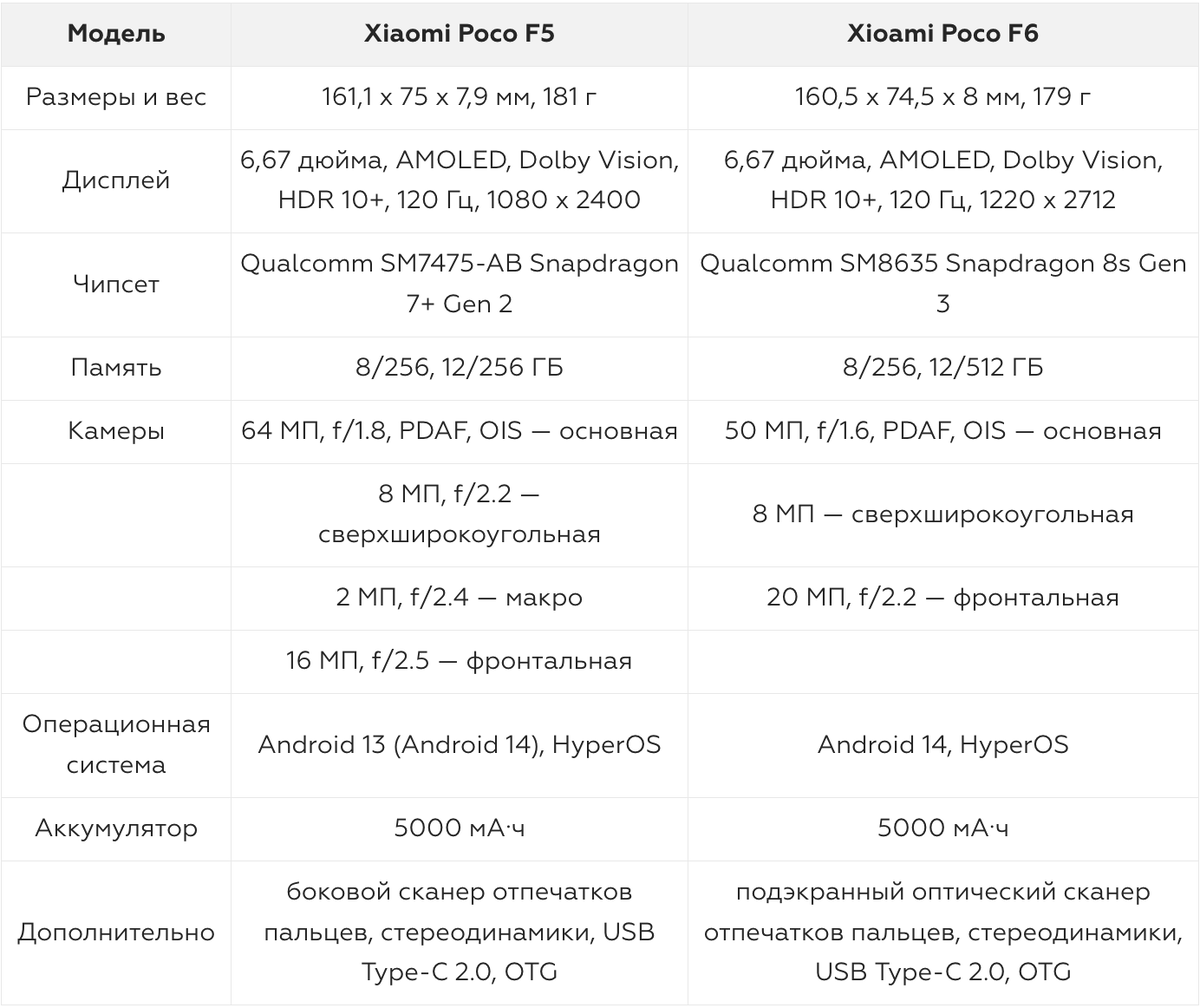Click the 2 МП, f/2.4 — макро cell
1200x1008 pixels.
point(459,598)
